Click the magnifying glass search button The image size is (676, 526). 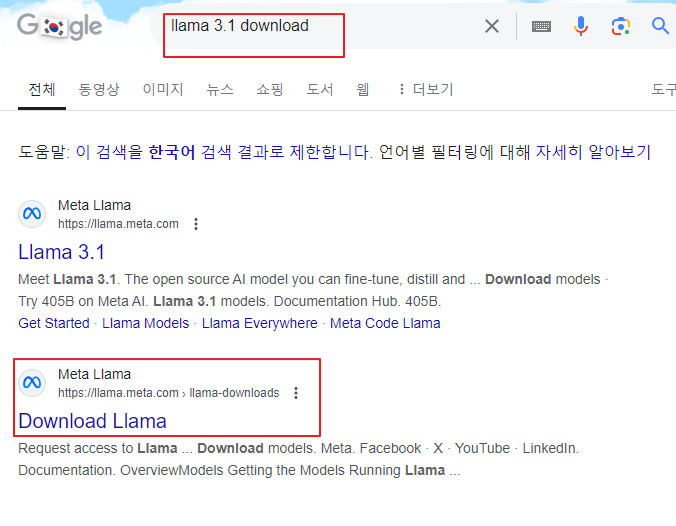(660, 26)
